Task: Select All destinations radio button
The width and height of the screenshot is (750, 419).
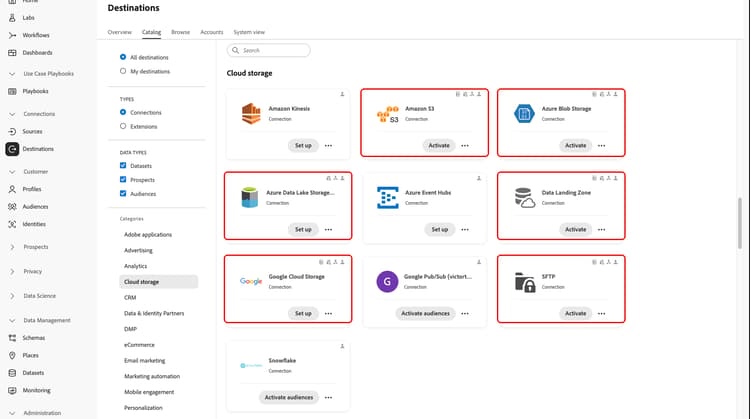Action: tap(123, 57)
